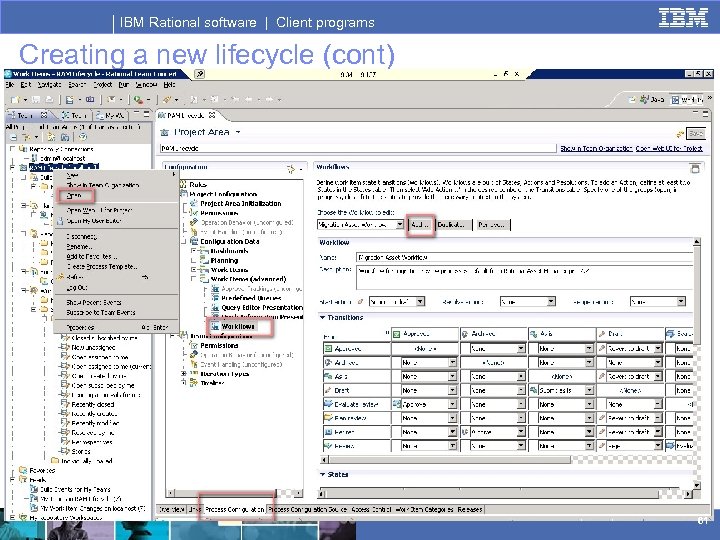Click the Project Area header icon
This screenshot has height=540, width=720.
[166, 132]
